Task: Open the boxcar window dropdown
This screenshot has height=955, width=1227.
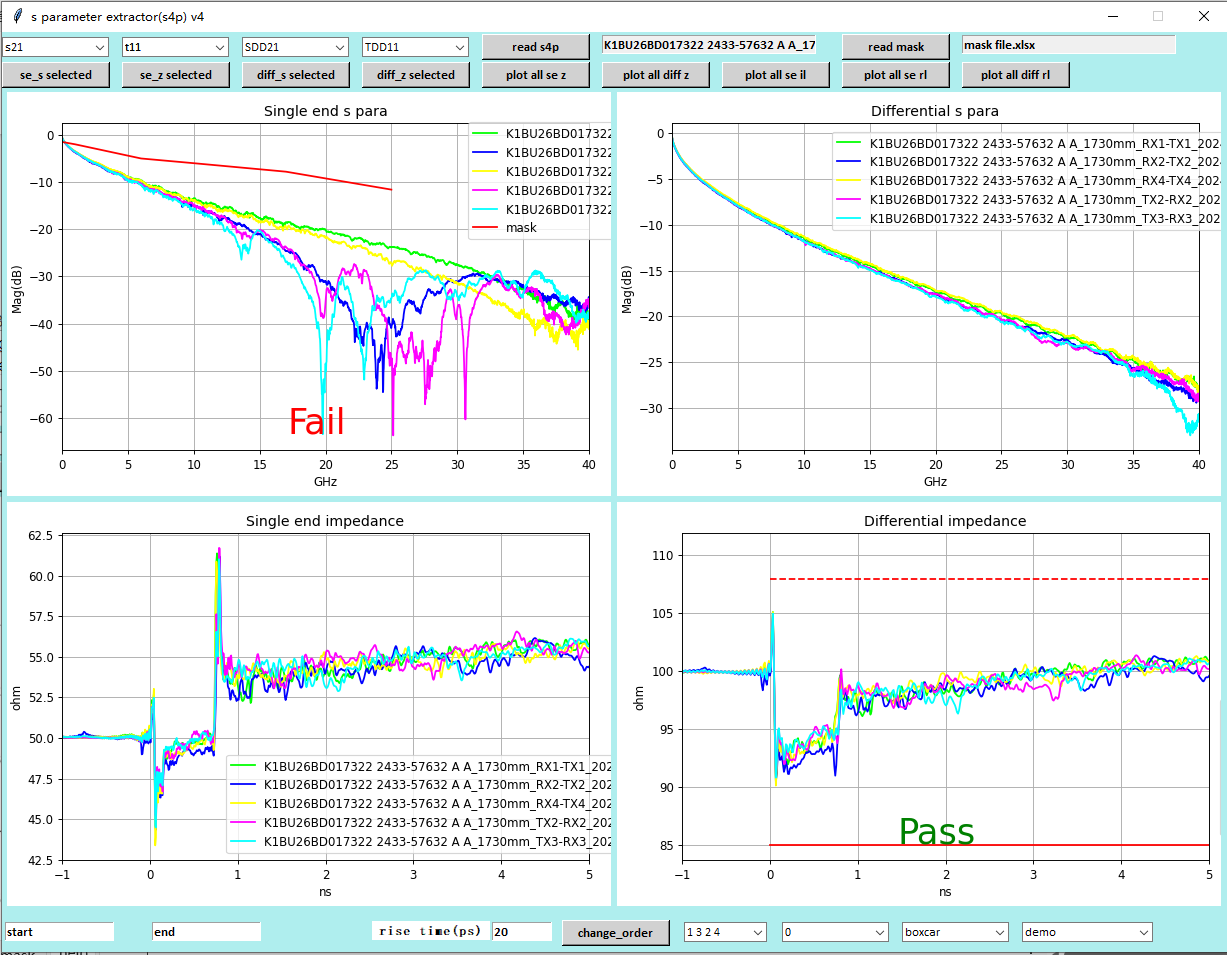Action: point(955,932)
